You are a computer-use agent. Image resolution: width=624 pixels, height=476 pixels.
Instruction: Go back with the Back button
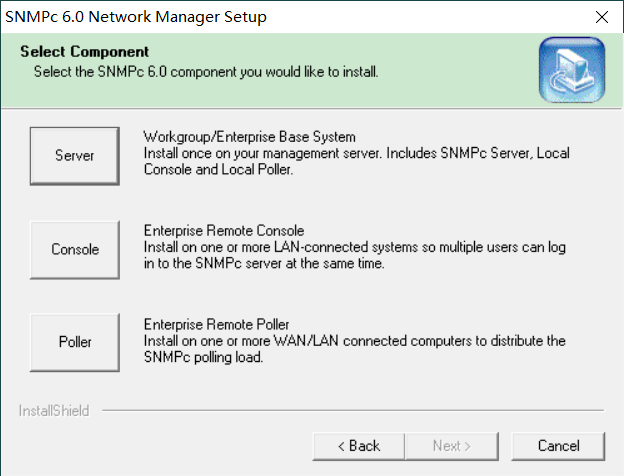coord(358,446)
